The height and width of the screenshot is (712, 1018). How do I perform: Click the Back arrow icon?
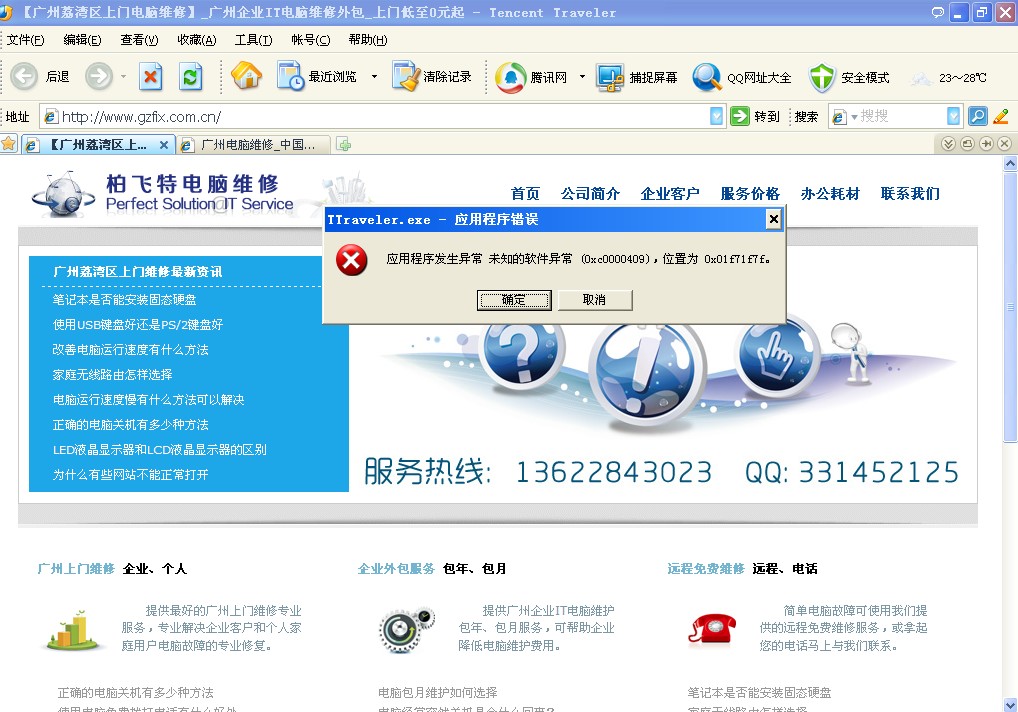[x=24, y=77]
